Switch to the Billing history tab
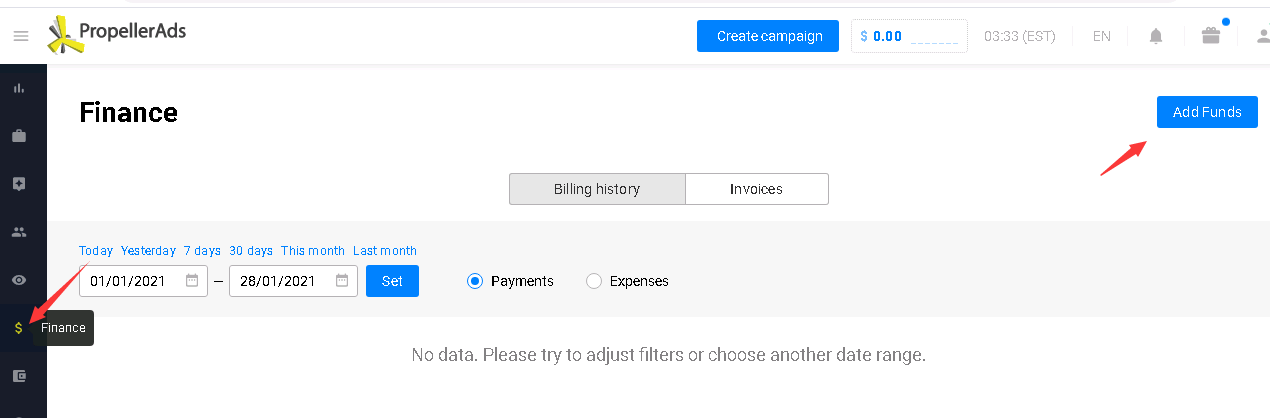The image size is (1270, 418). click(597, 189)
